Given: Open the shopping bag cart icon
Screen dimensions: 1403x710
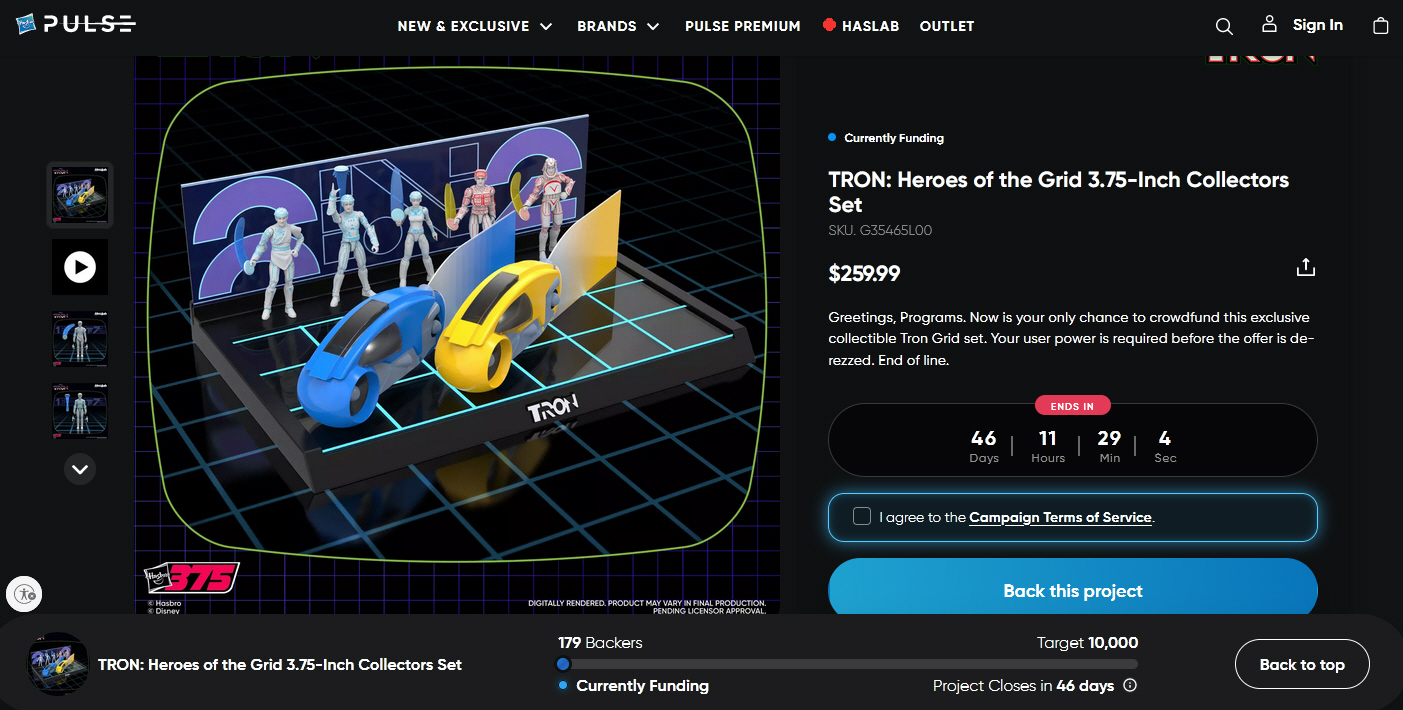Looking at the screenshot, I should click(1381, 26).
